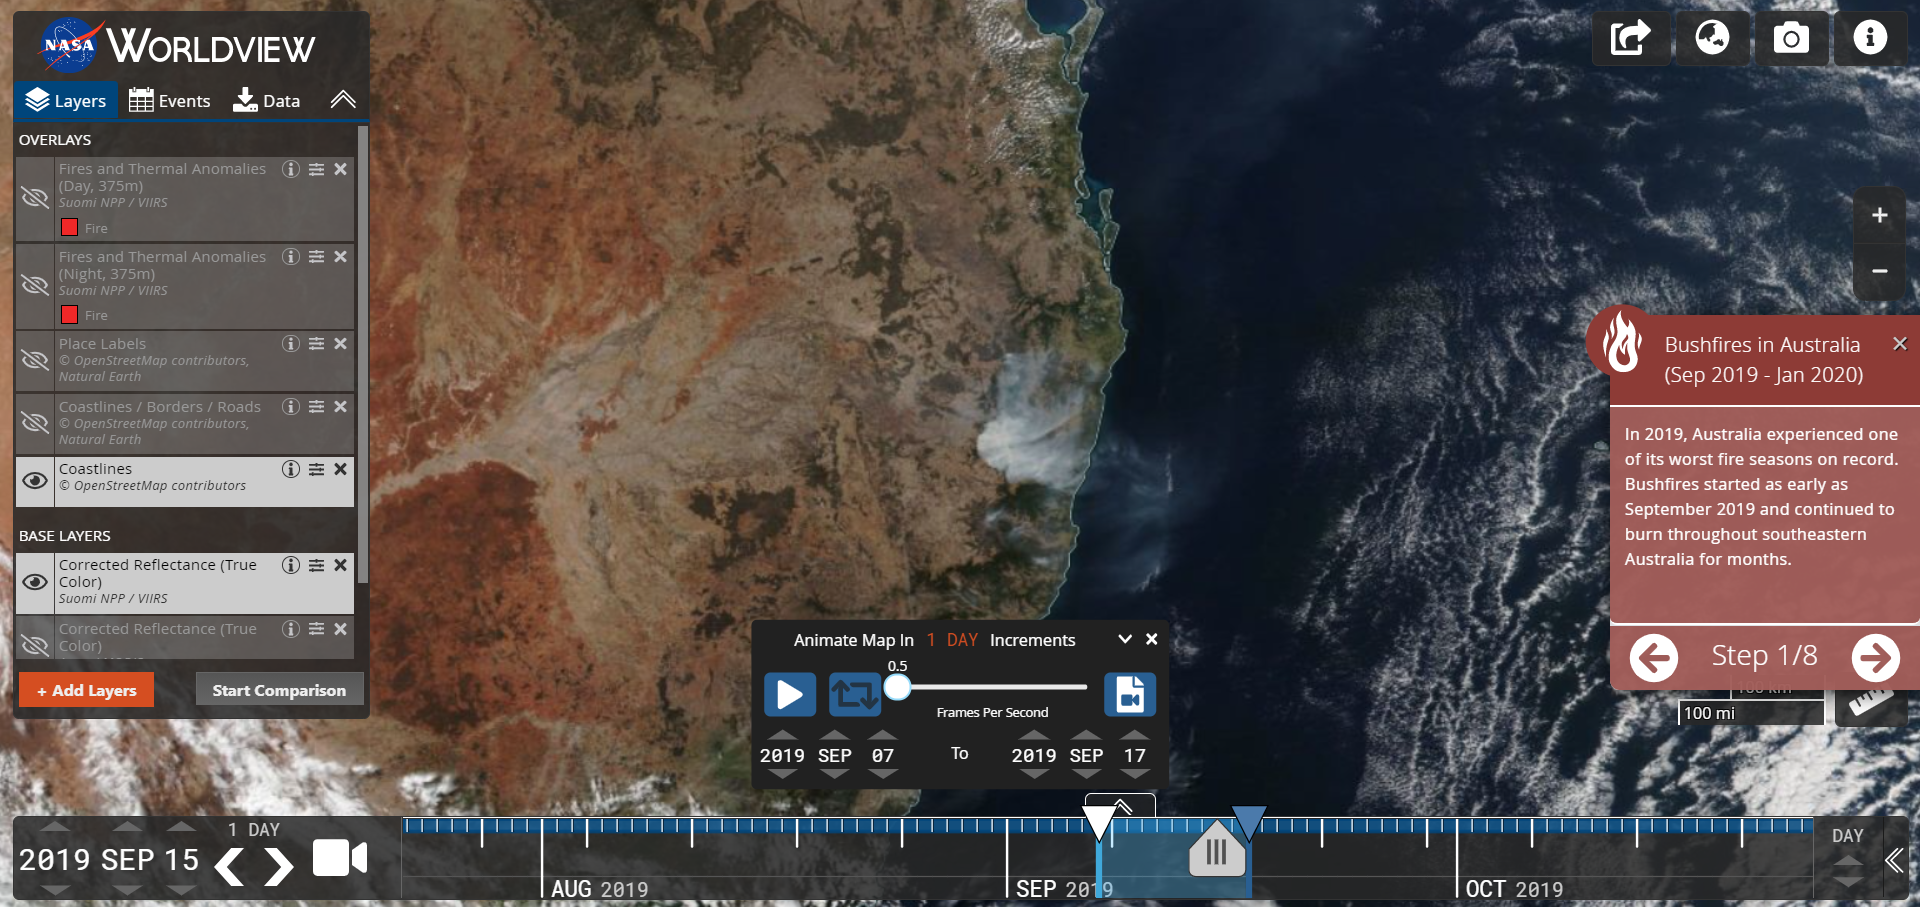Close the animation panel

click(1152, 639)
